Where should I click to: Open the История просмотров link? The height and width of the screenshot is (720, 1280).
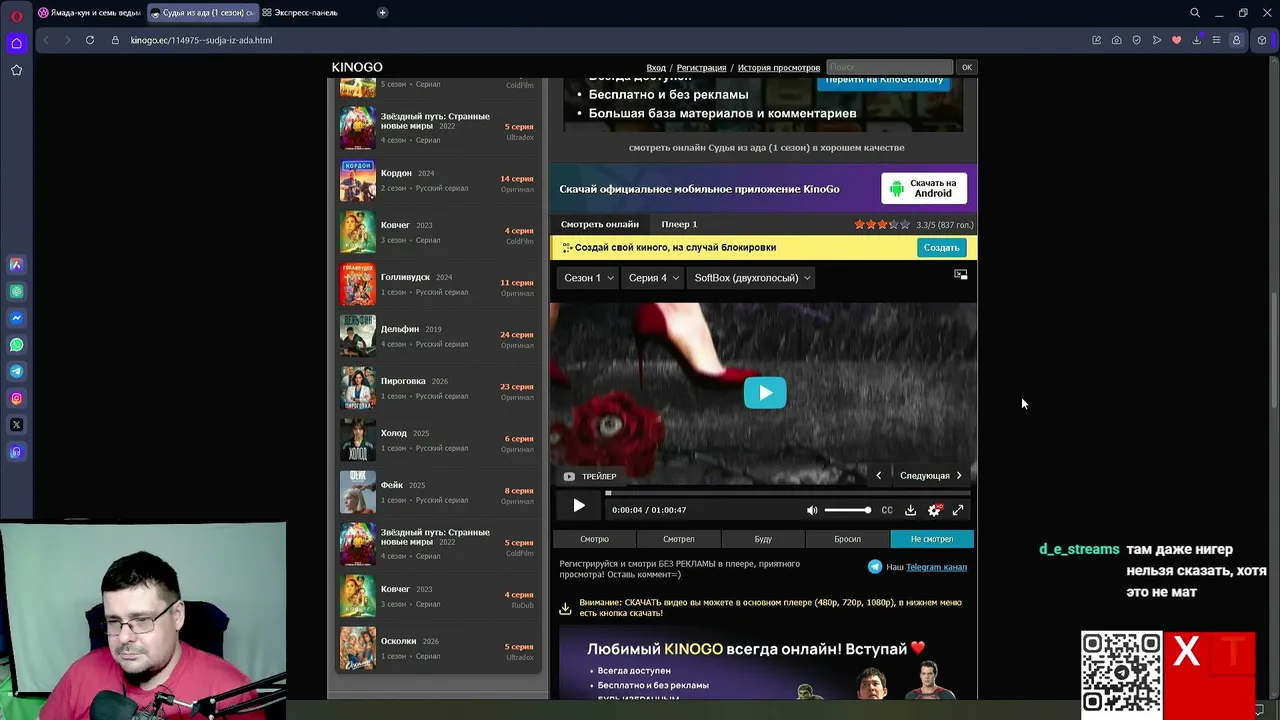pos(779,68)
